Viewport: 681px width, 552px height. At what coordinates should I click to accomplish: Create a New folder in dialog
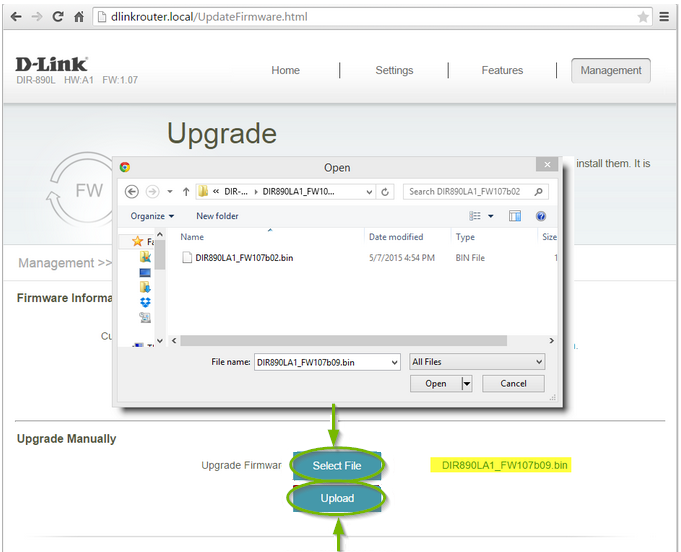click(x=217, y=216)
